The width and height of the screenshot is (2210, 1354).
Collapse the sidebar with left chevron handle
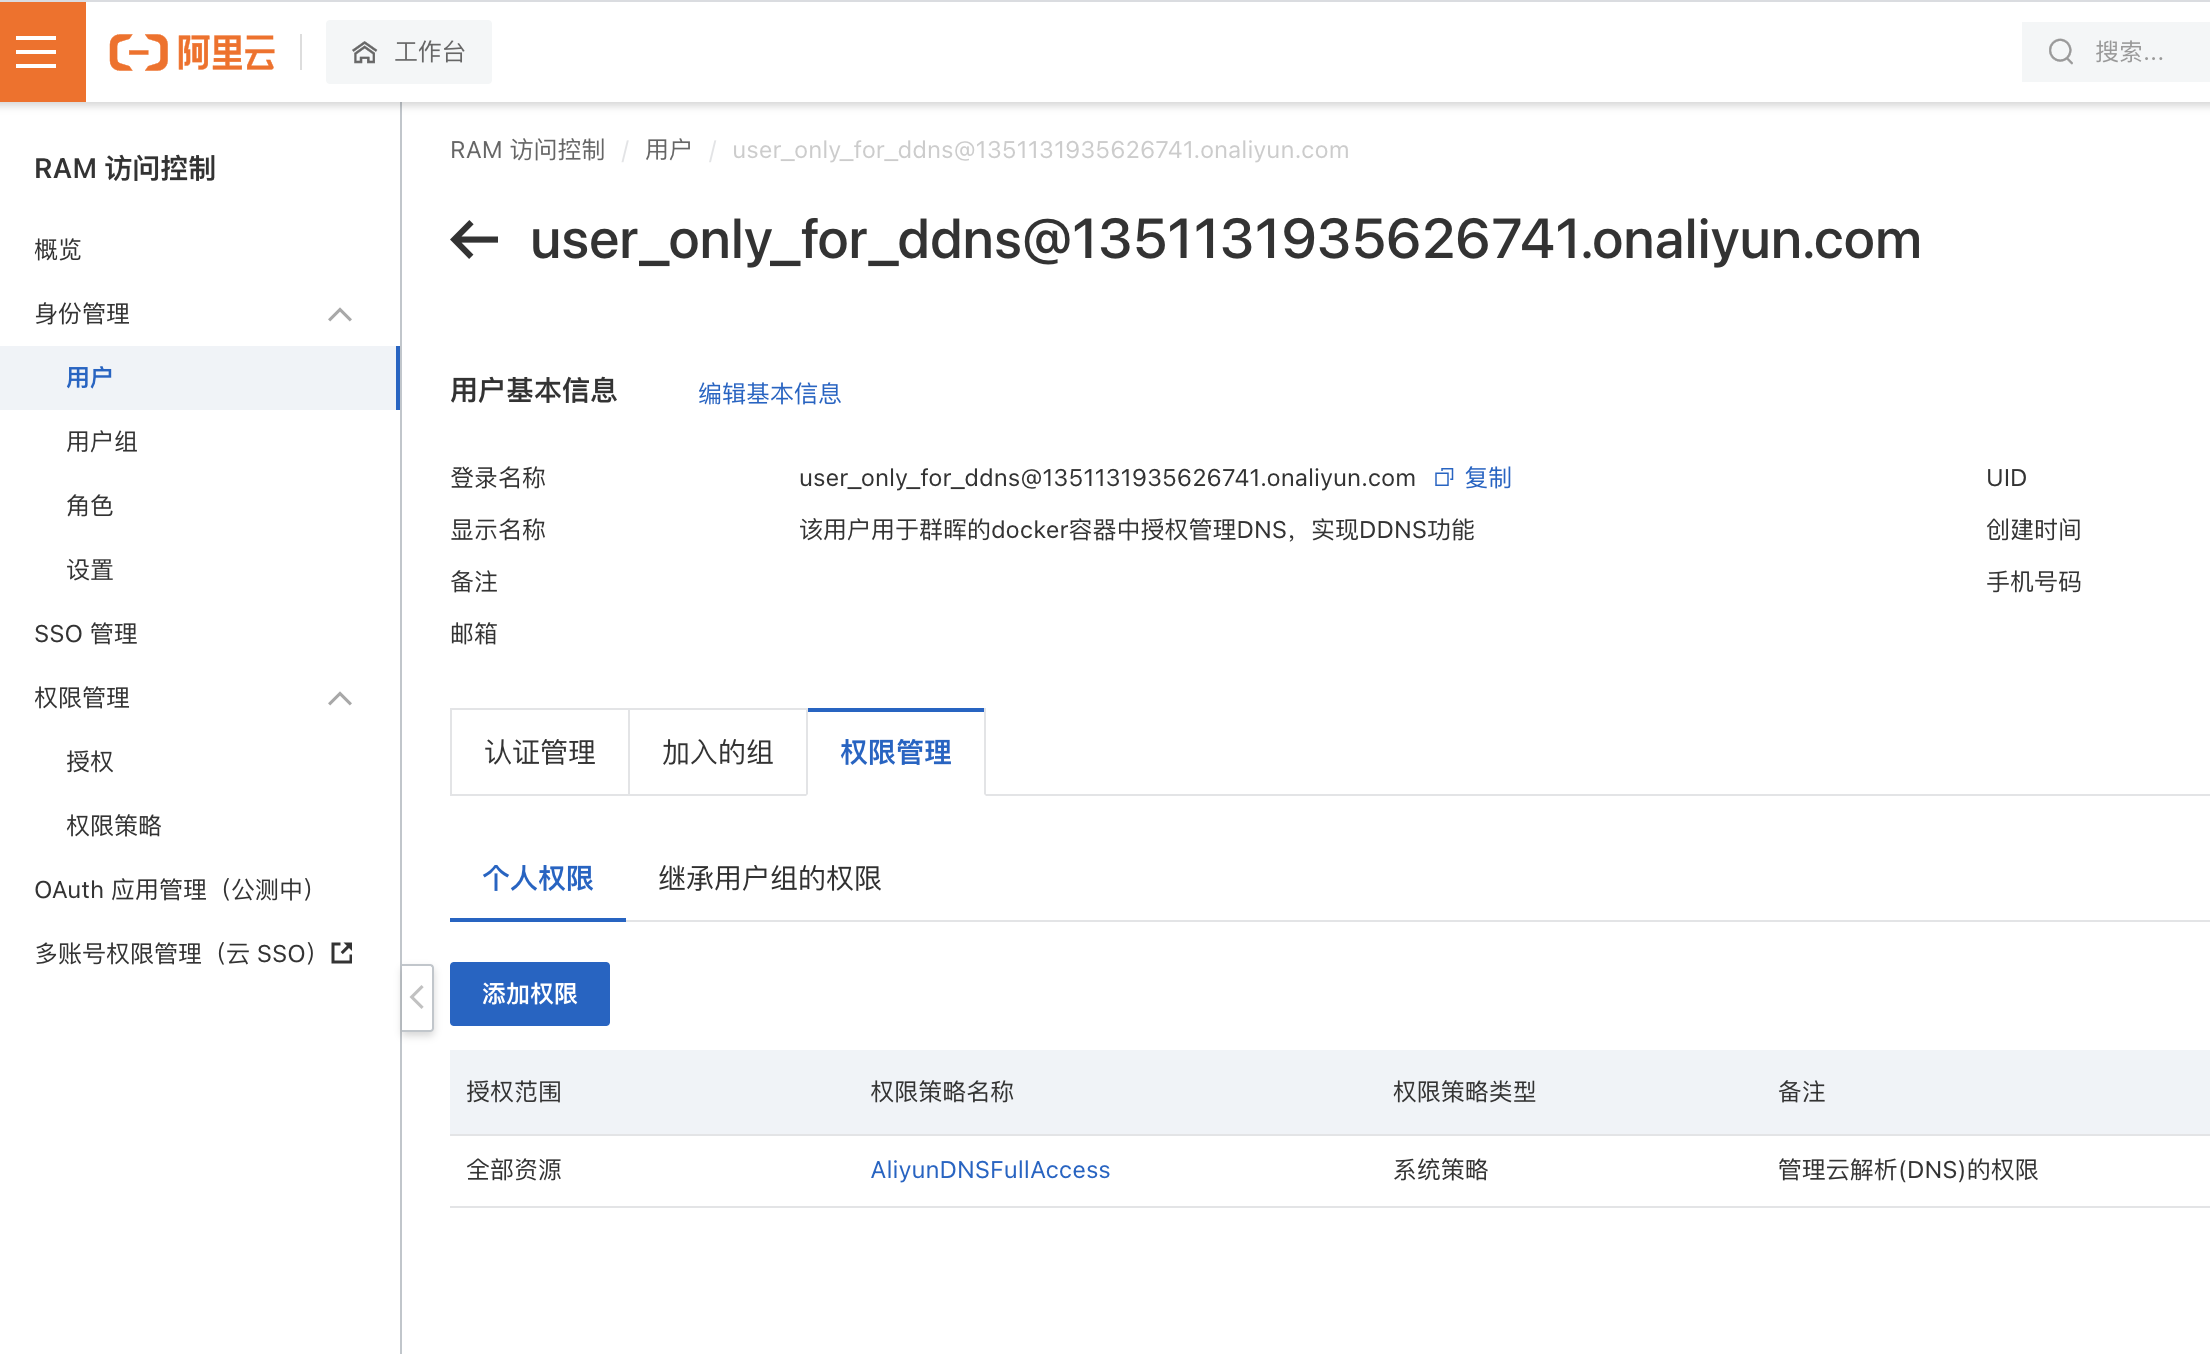coord(417,997)
